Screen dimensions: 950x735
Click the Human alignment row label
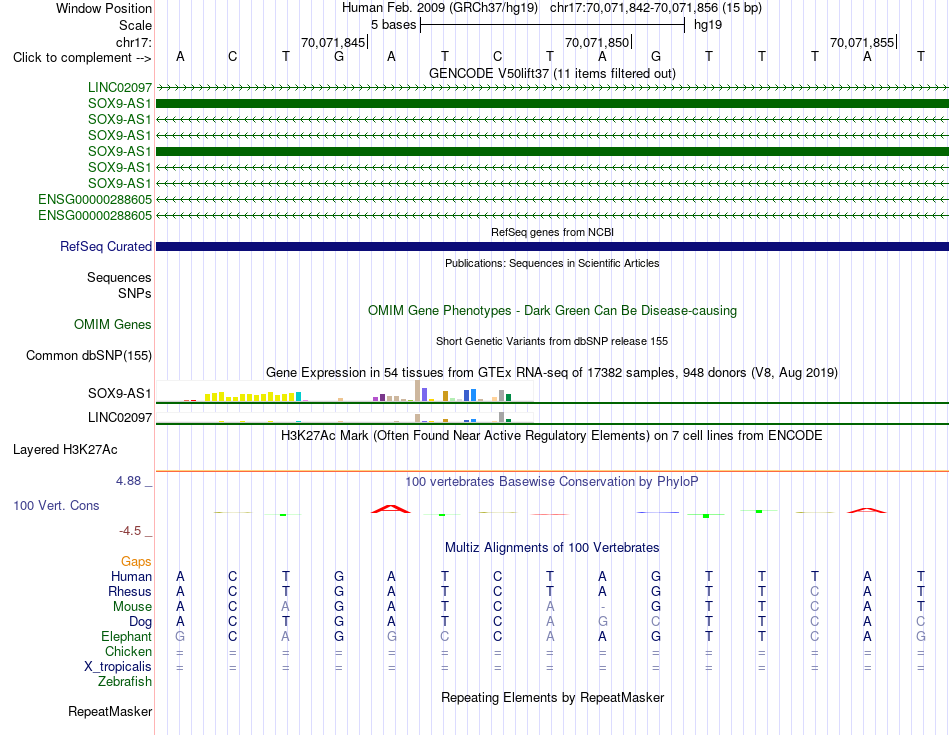coord(131,576)
